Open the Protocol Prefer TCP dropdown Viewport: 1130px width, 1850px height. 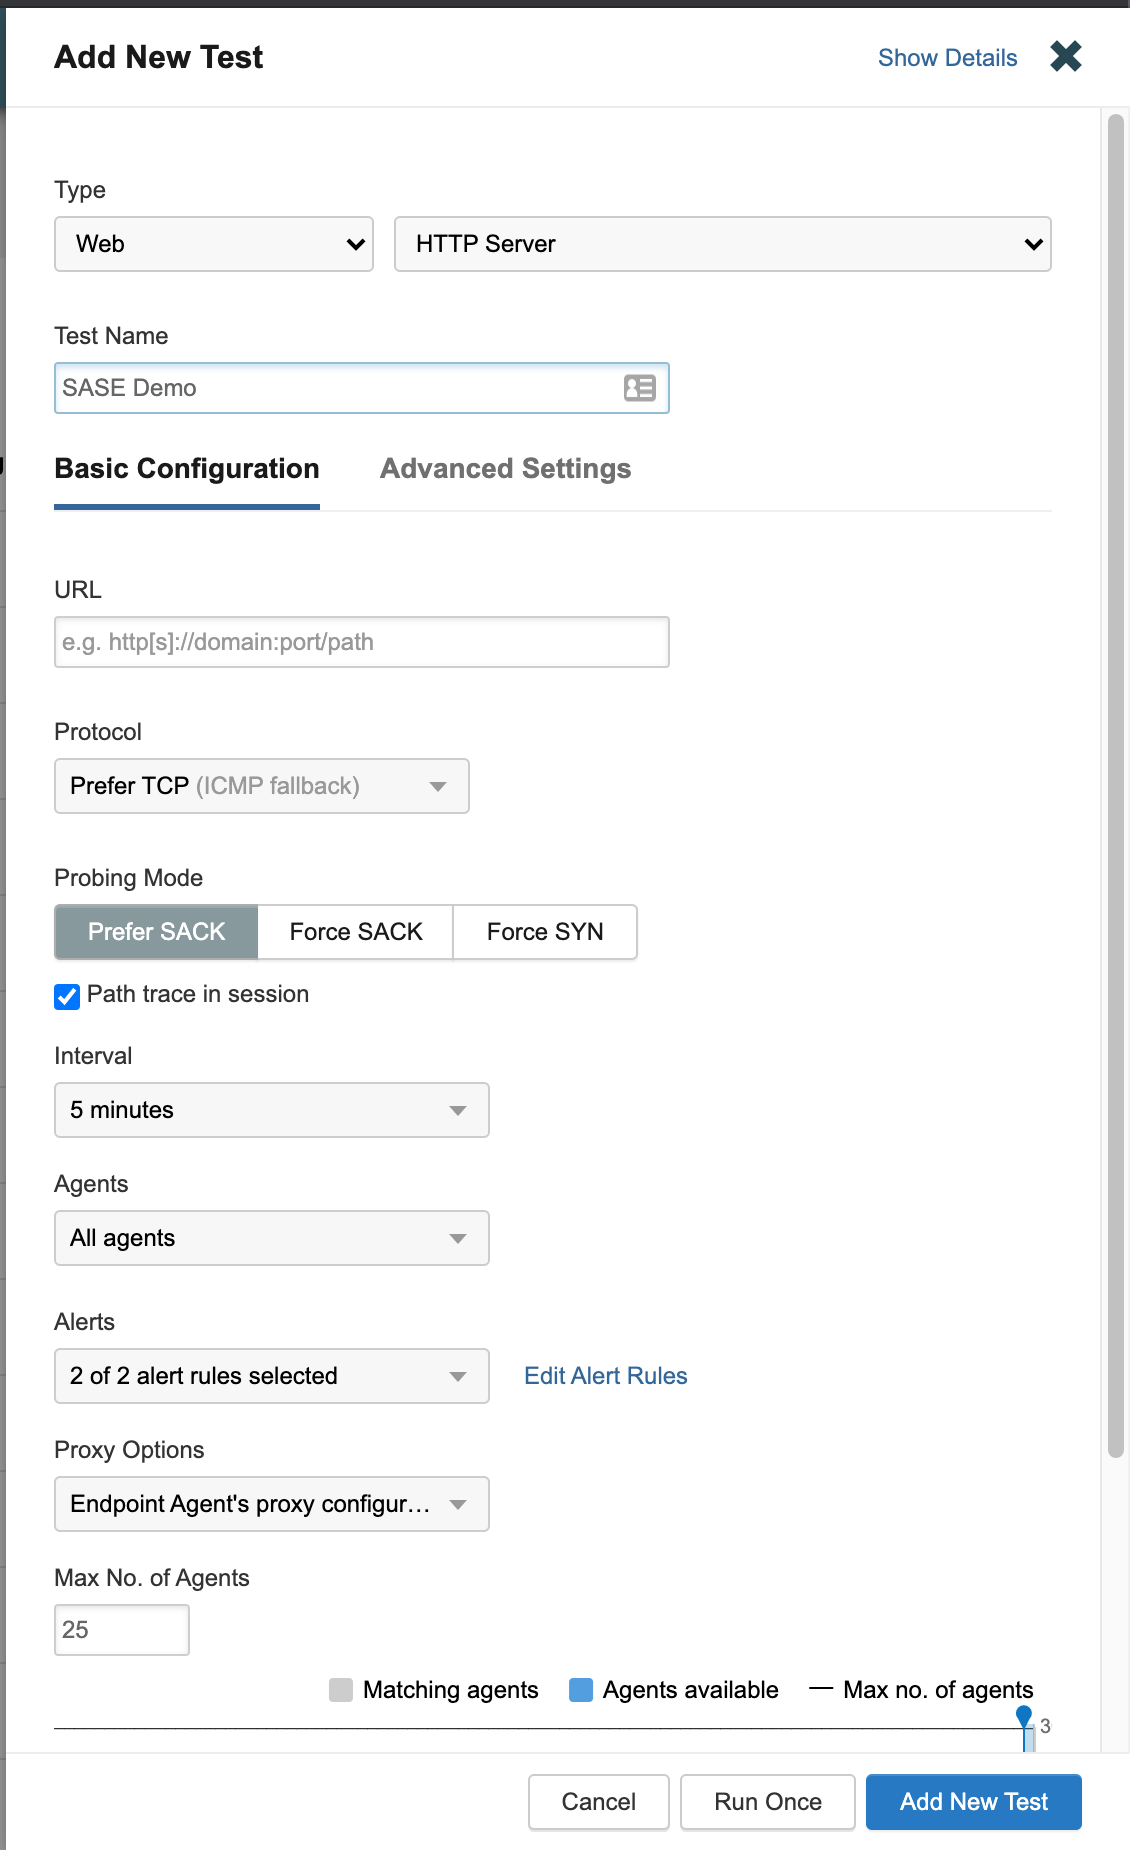pyautogui.click(x=261, y=786)
